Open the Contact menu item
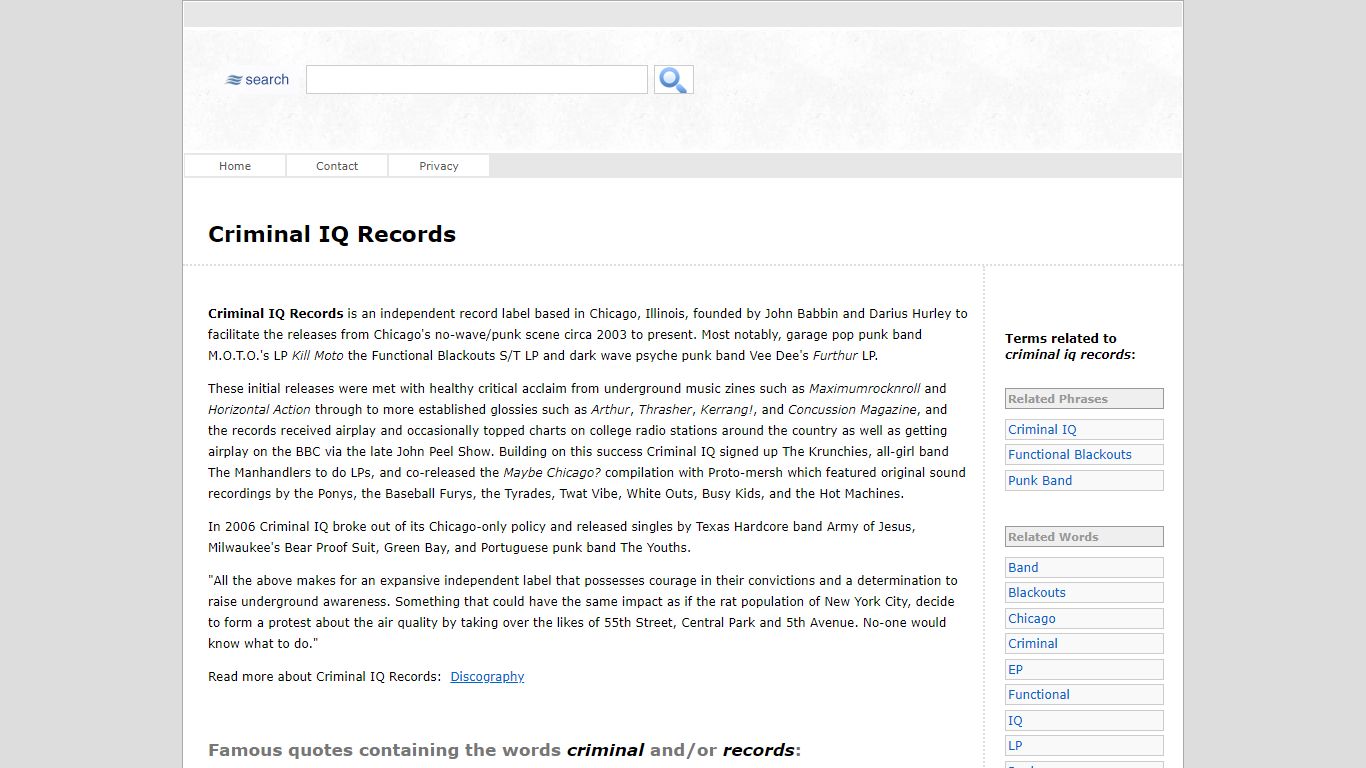Image resolution: width=1366 pixels, height=768 pixels. coord(337,166)
